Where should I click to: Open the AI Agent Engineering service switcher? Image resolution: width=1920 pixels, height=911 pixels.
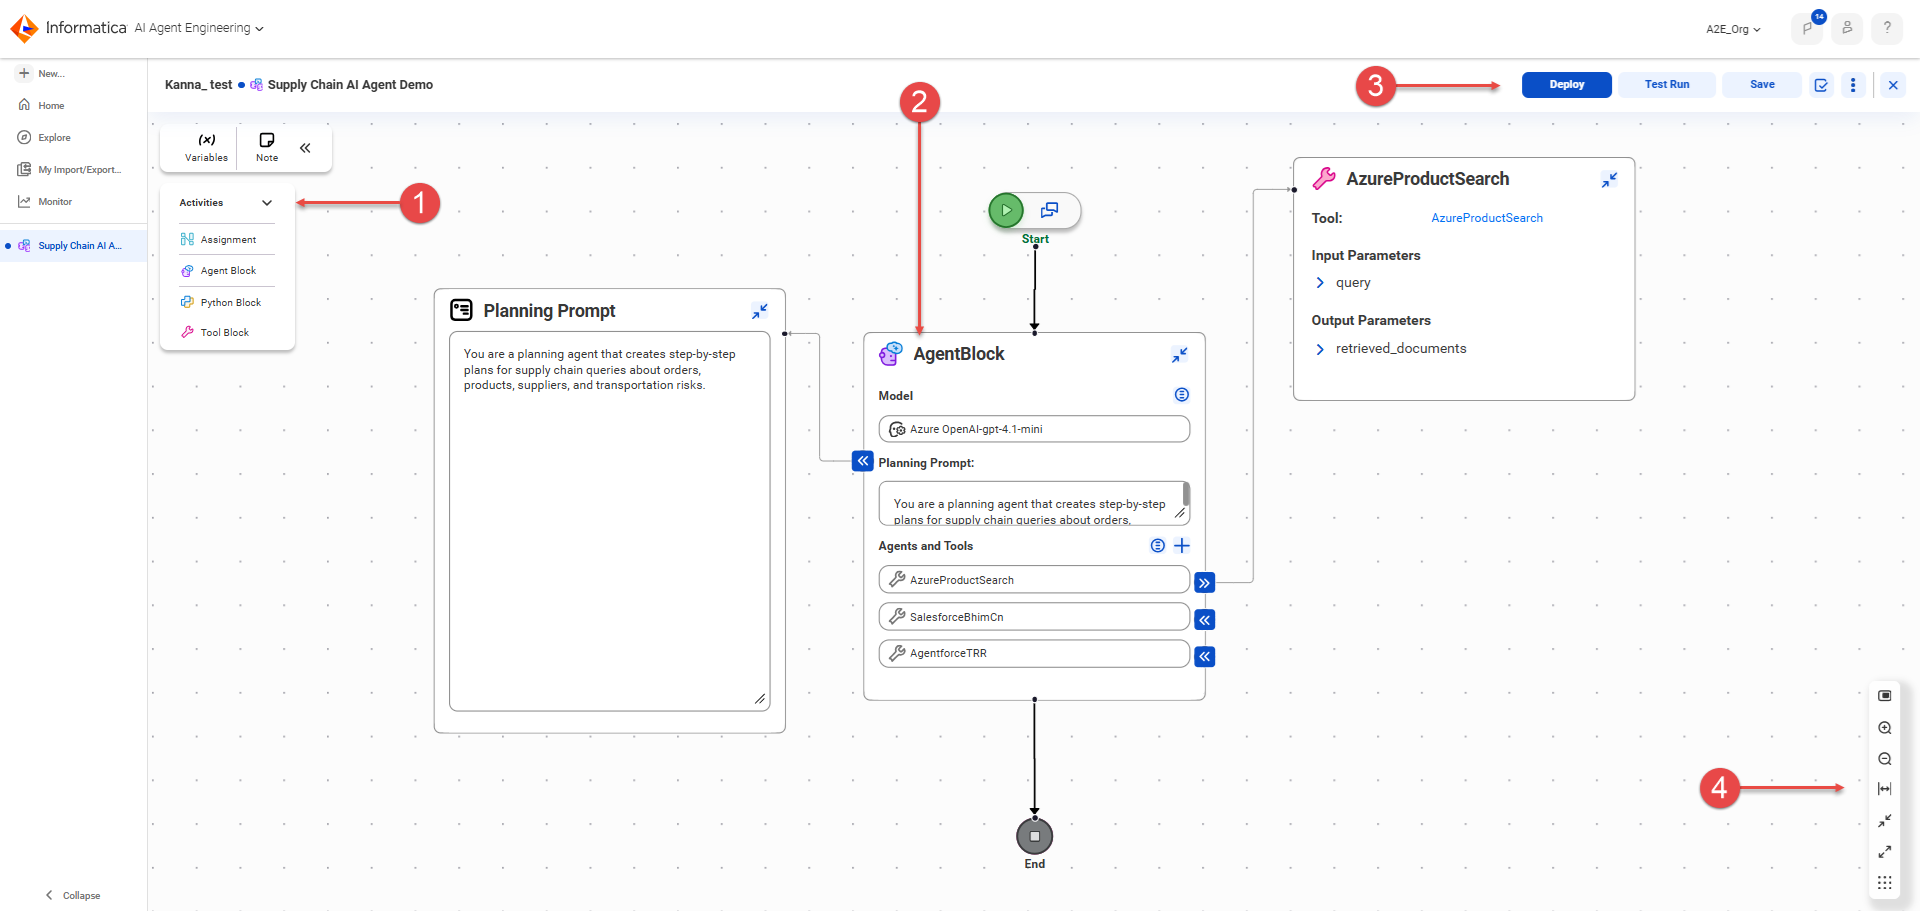coord(199,28)
